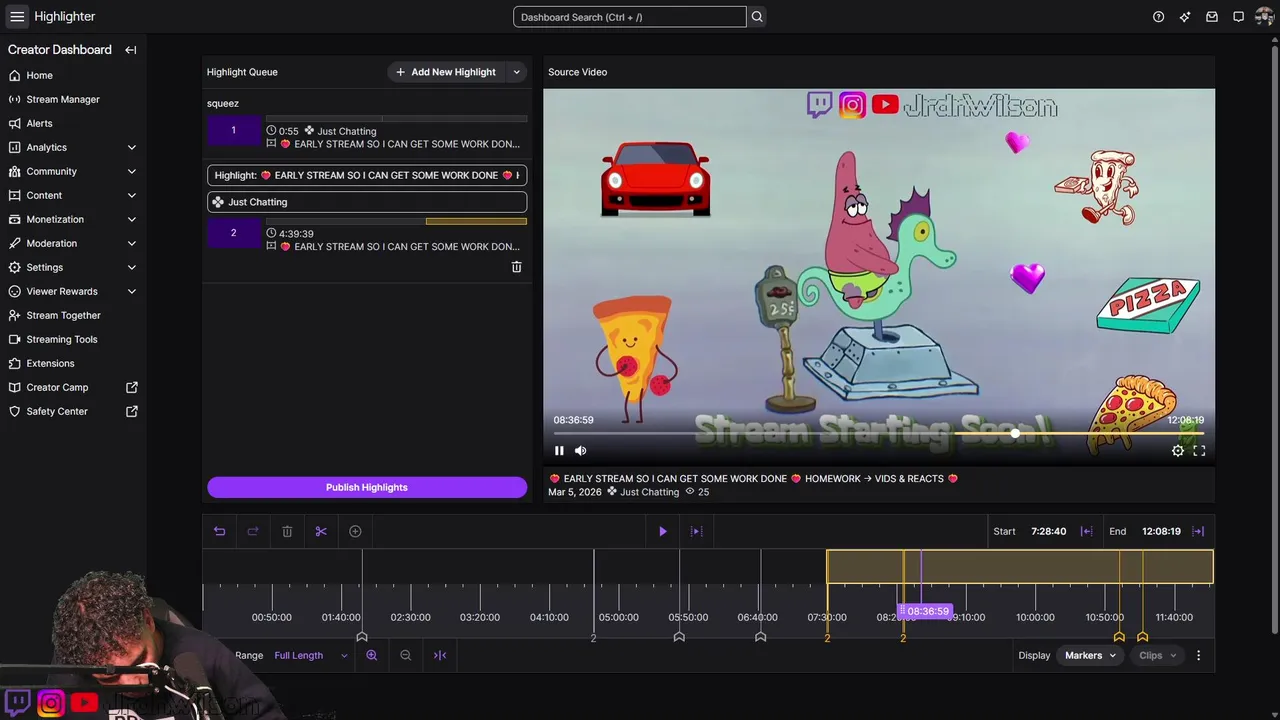Delete highlight 2 with the trash icon

(517, 267)
